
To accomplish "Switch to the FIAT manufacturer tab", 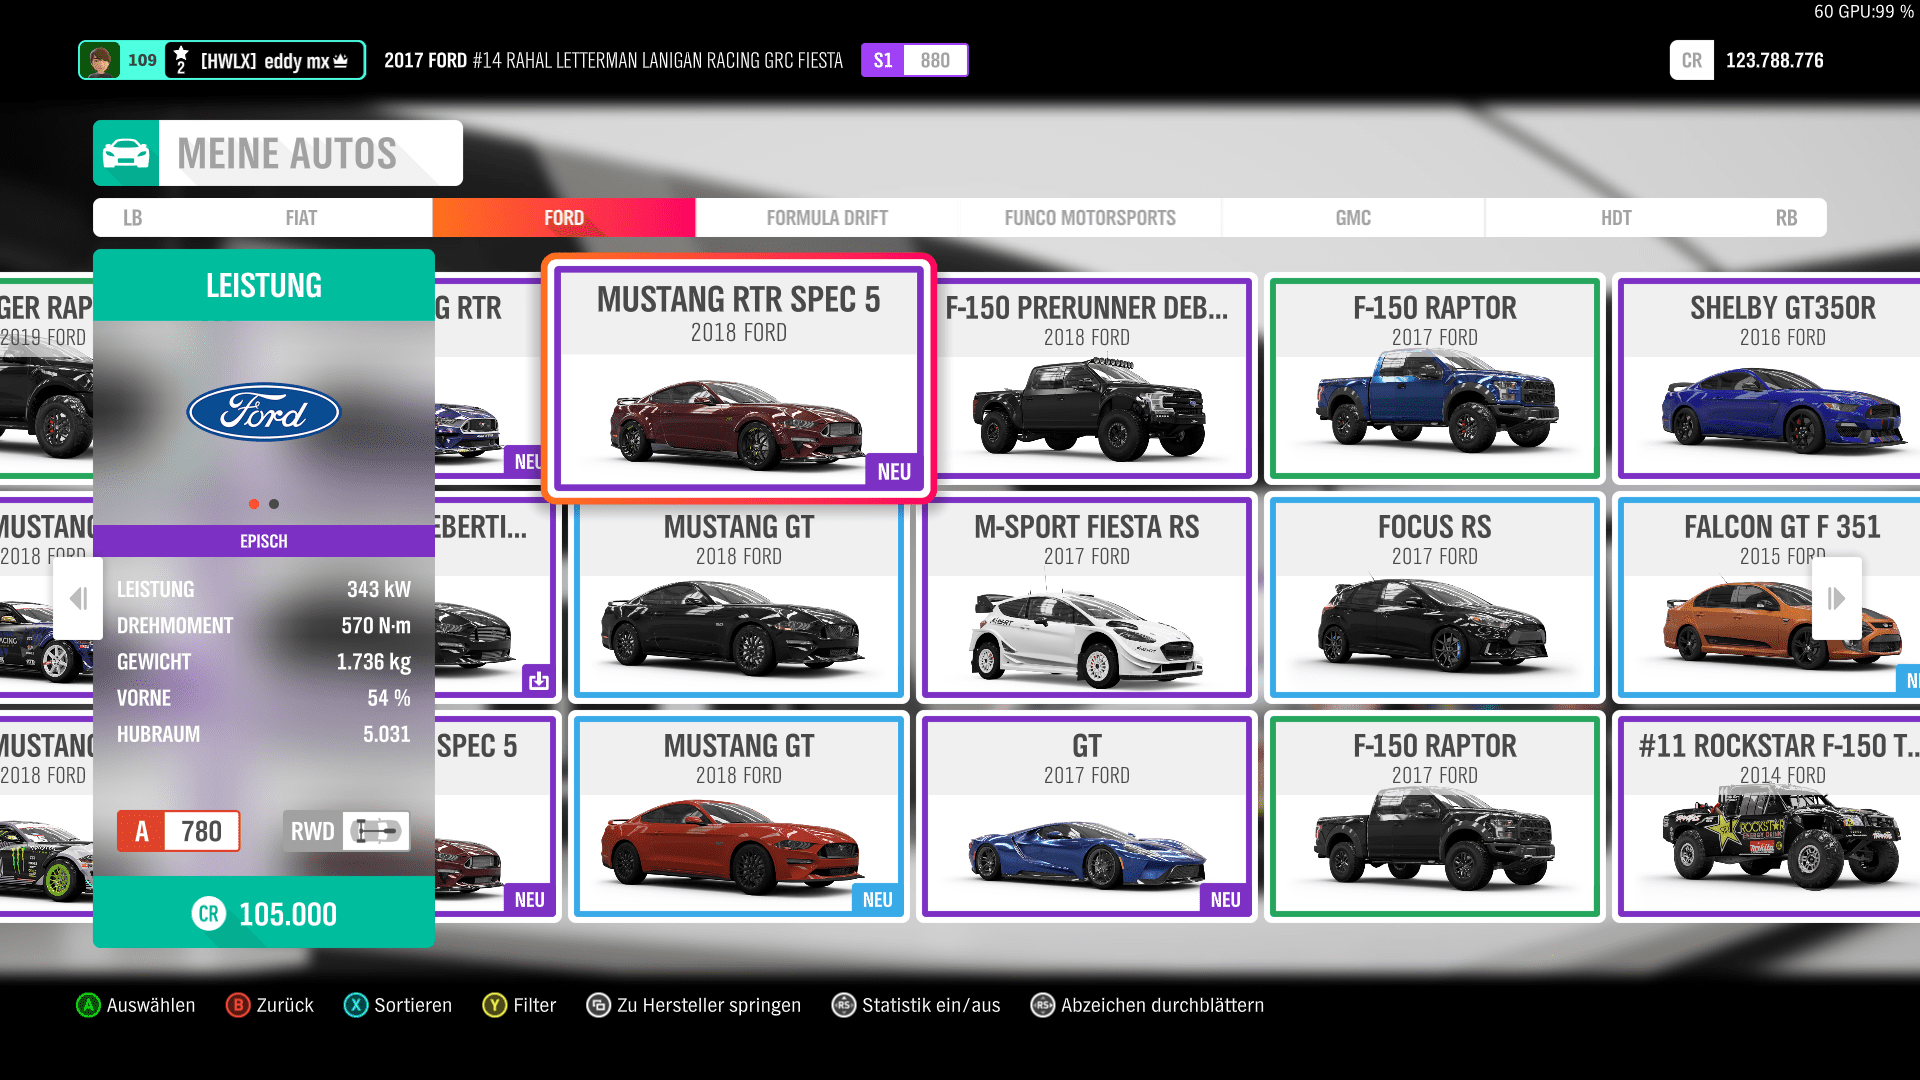I will 301,218.
